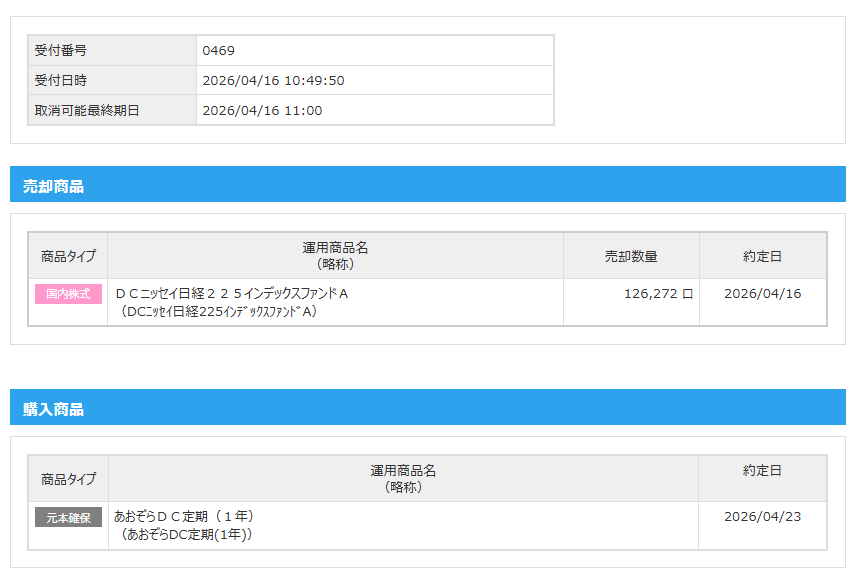
Task: Click the pink 国内株式 product type badge
Action: click(69, 294)
